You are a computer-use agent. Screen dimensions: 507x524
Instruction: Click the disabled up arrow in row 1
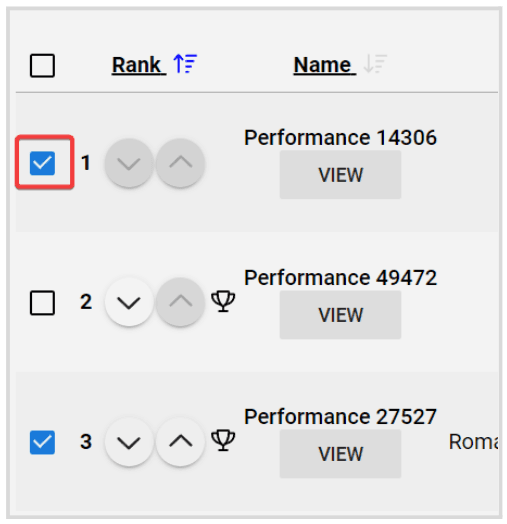click(x=180, y=163)
